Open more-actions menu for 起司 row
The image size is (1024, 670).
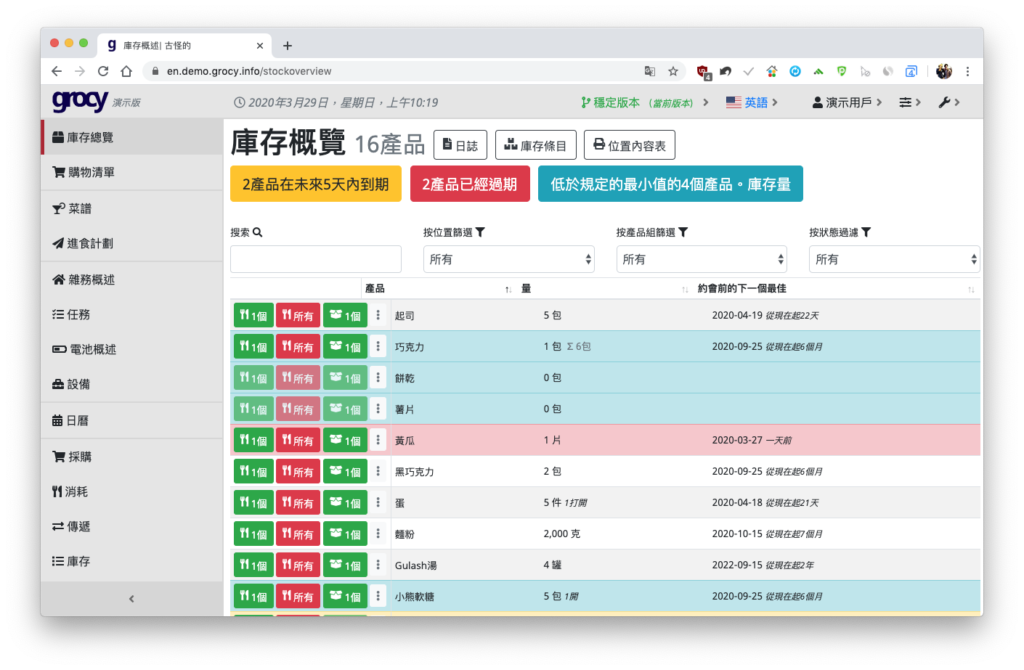[378, 315]
